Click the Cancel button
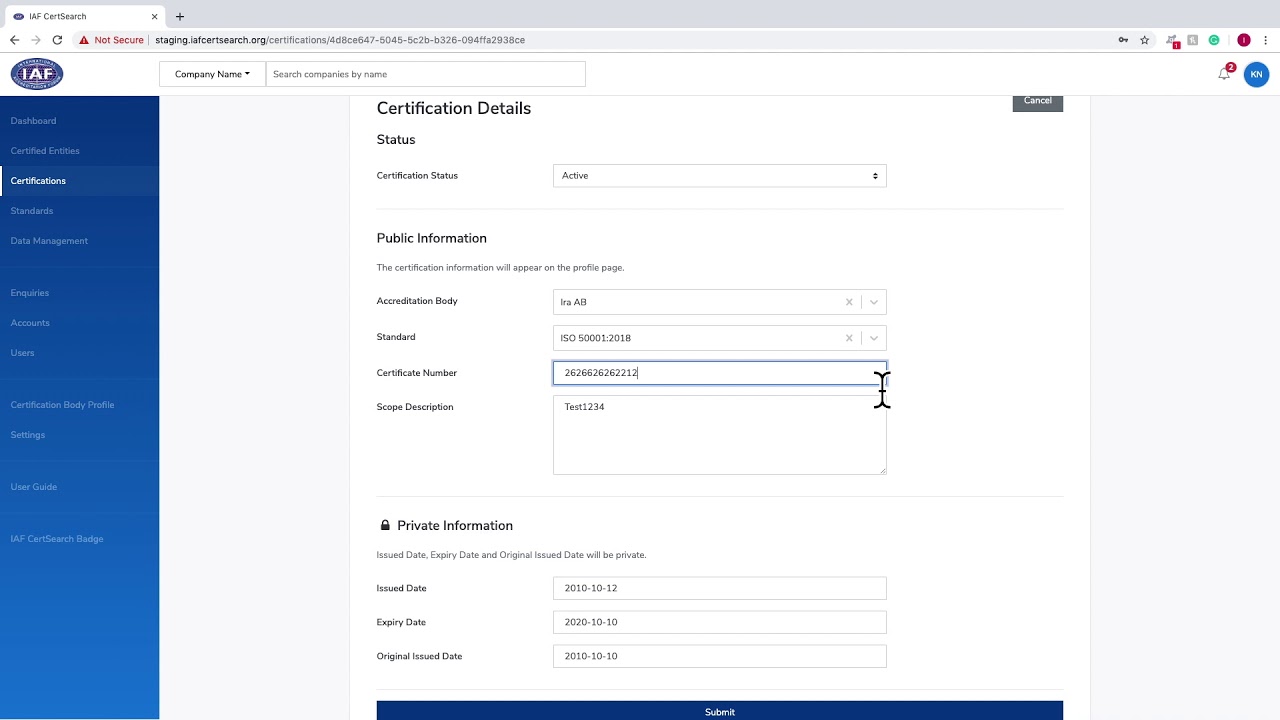The height and width of the screenshot is (720, 1280). coord(1037,102)
